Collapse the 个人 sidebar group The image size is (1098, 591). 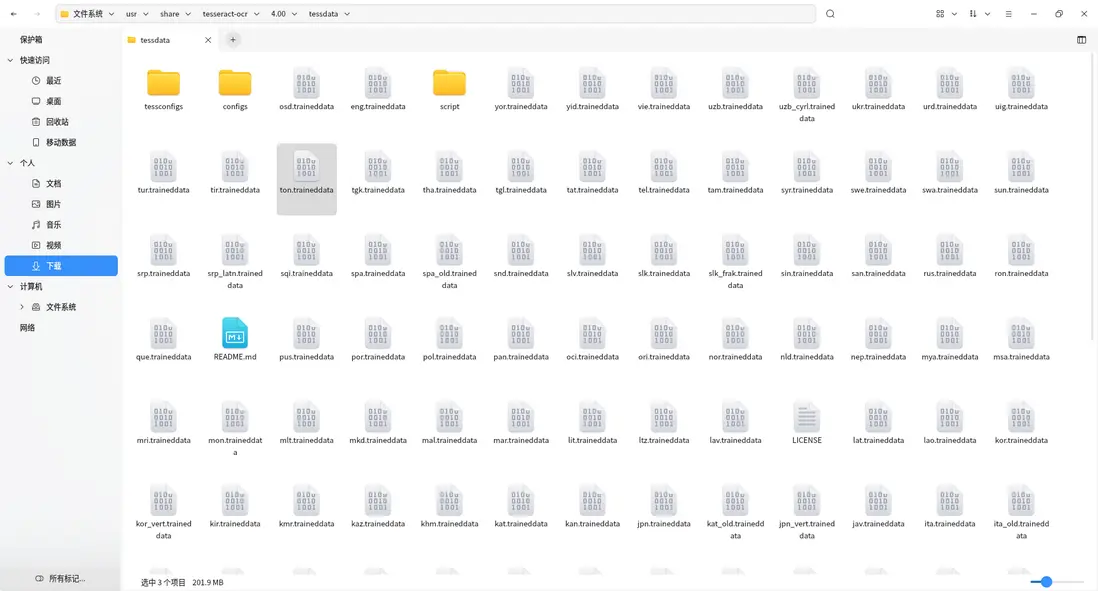pyautogui.click(x=10, y=163)
